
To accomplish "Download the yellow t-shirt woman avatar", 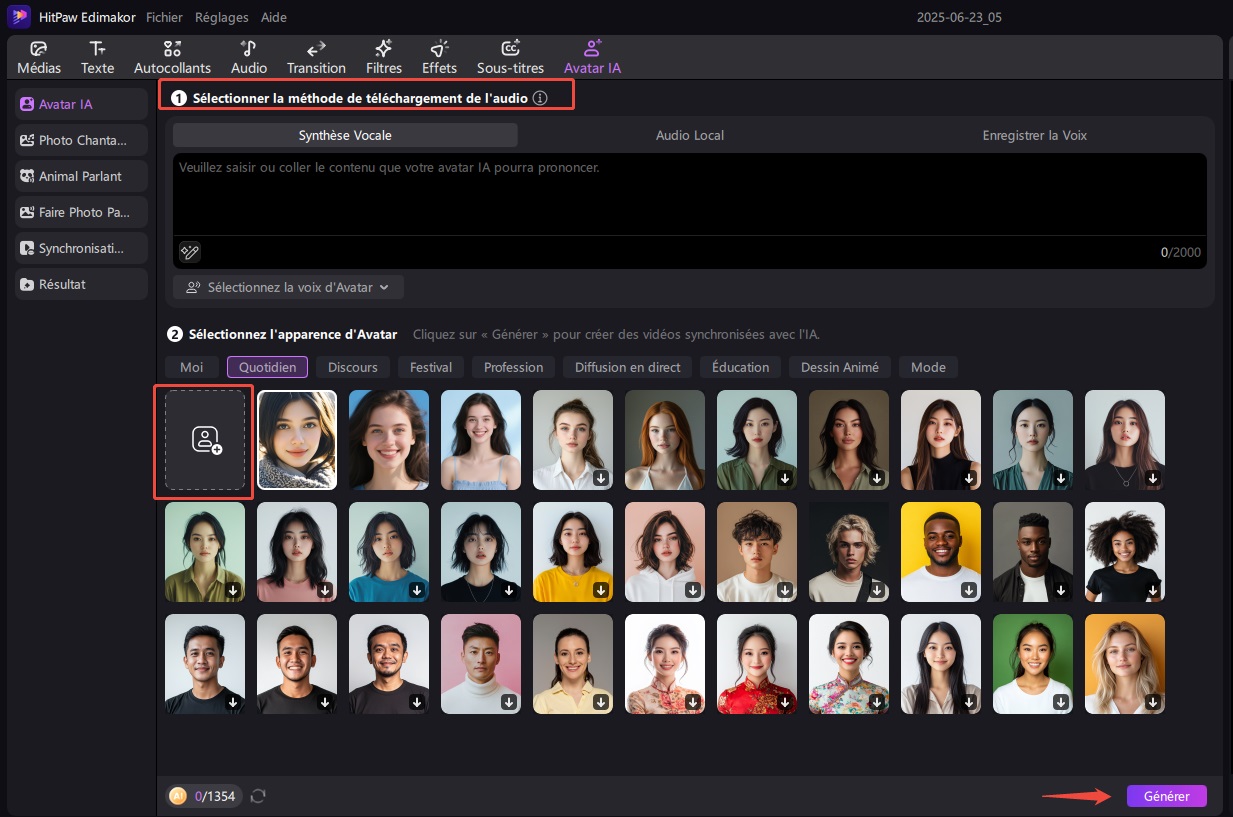I will [601, 591].
